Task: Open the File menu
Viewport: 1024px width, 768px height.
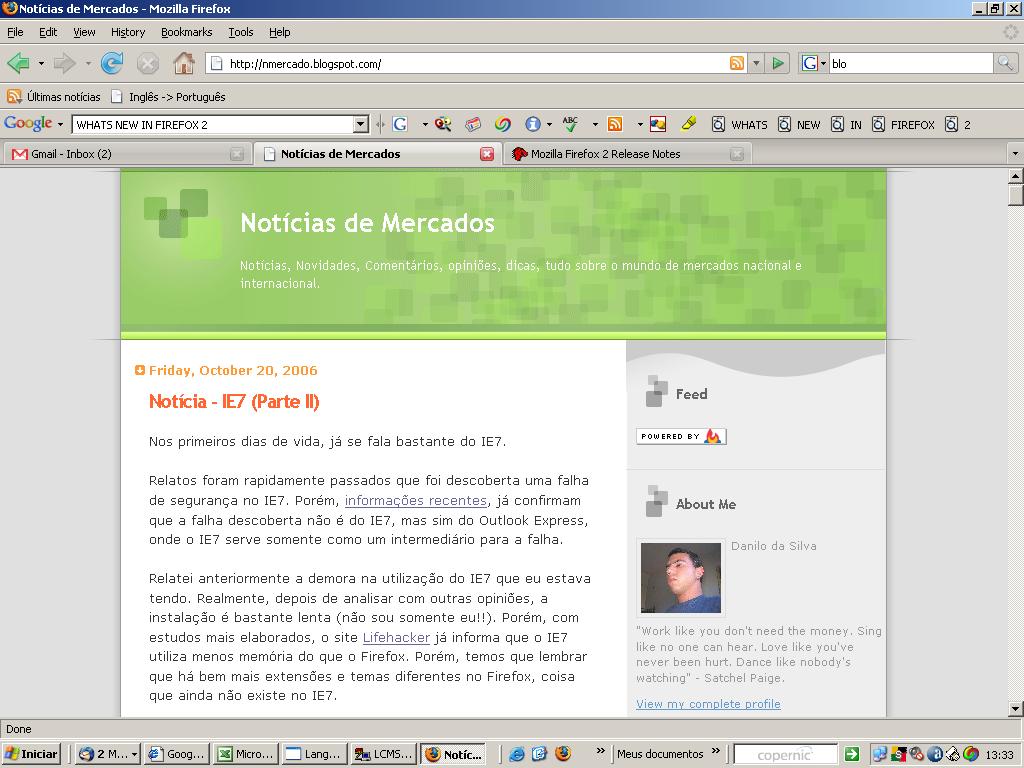Action: [x=15, y=32]
